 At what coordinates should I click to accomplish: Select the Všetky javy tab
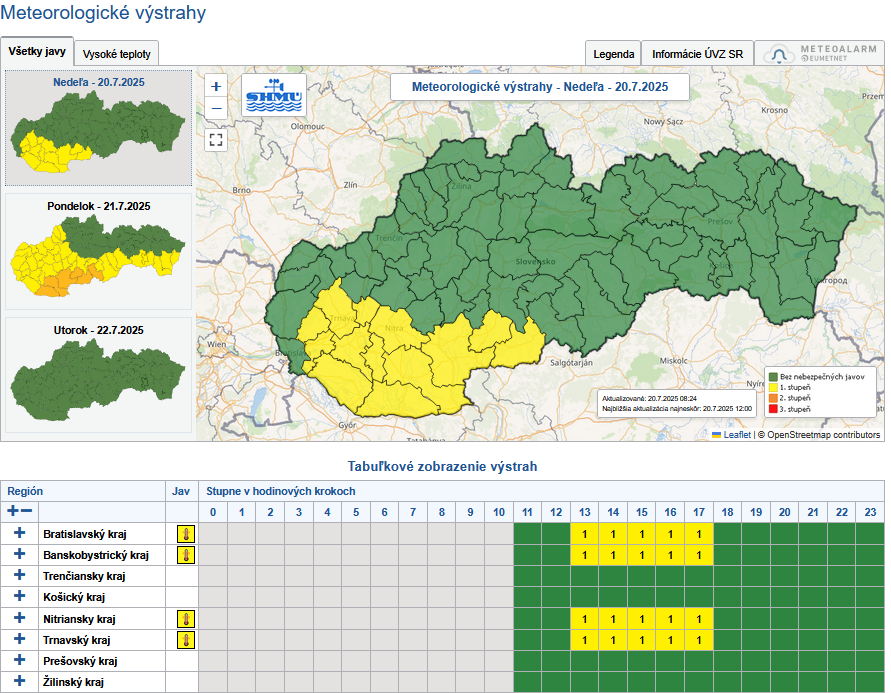[37, 52]
